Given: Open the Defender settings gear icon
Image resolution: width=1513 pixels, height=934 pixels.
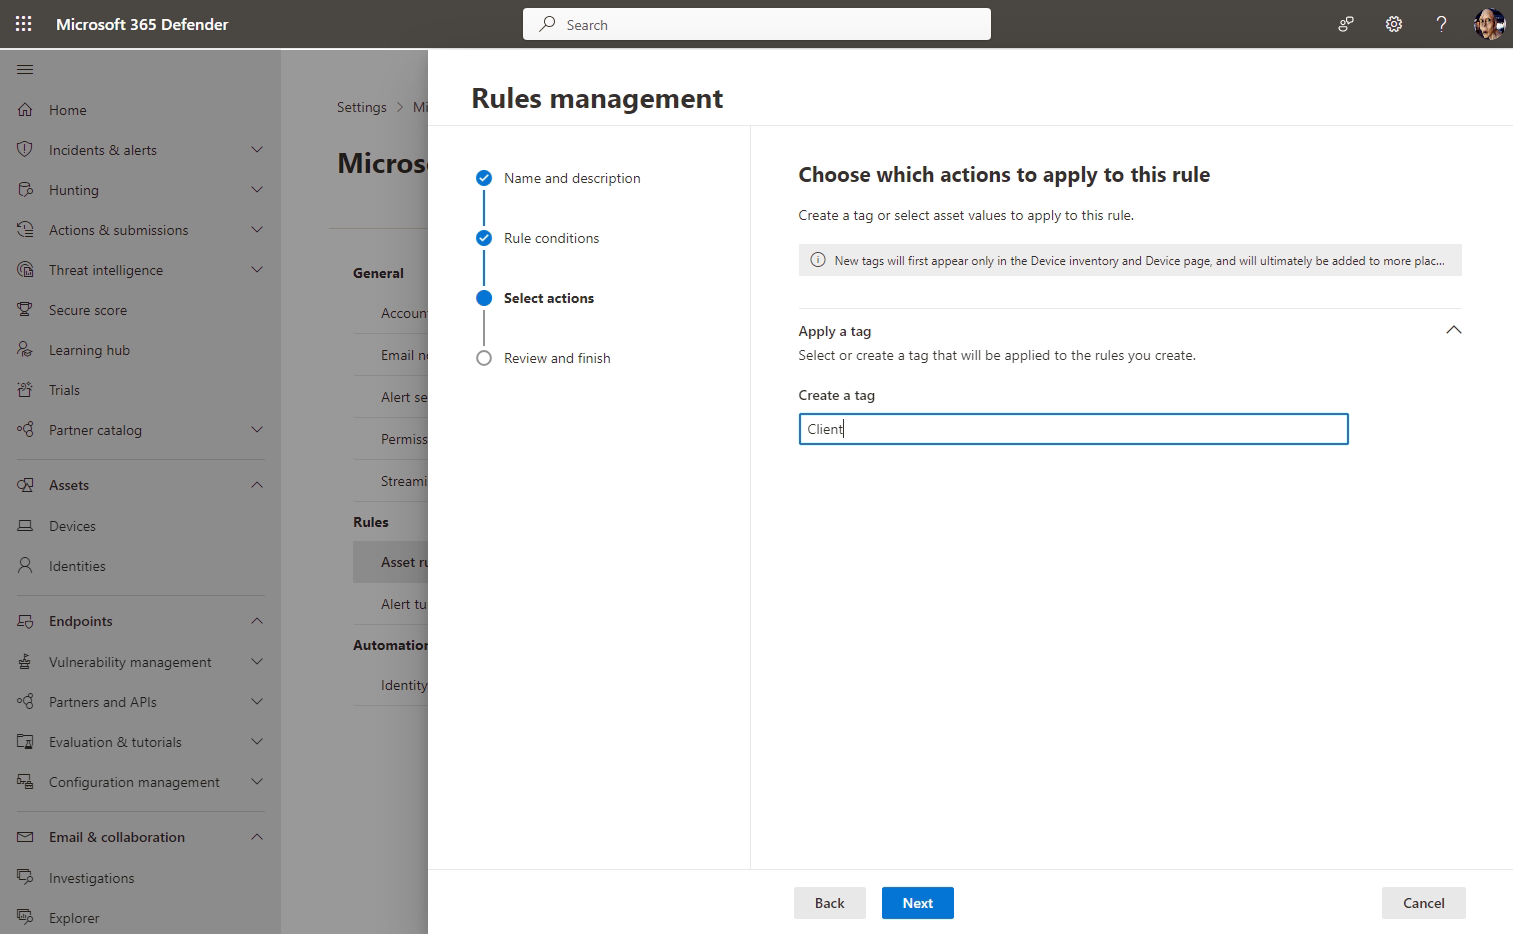Looking at the screenshot, I should [x=1393, y=23].
